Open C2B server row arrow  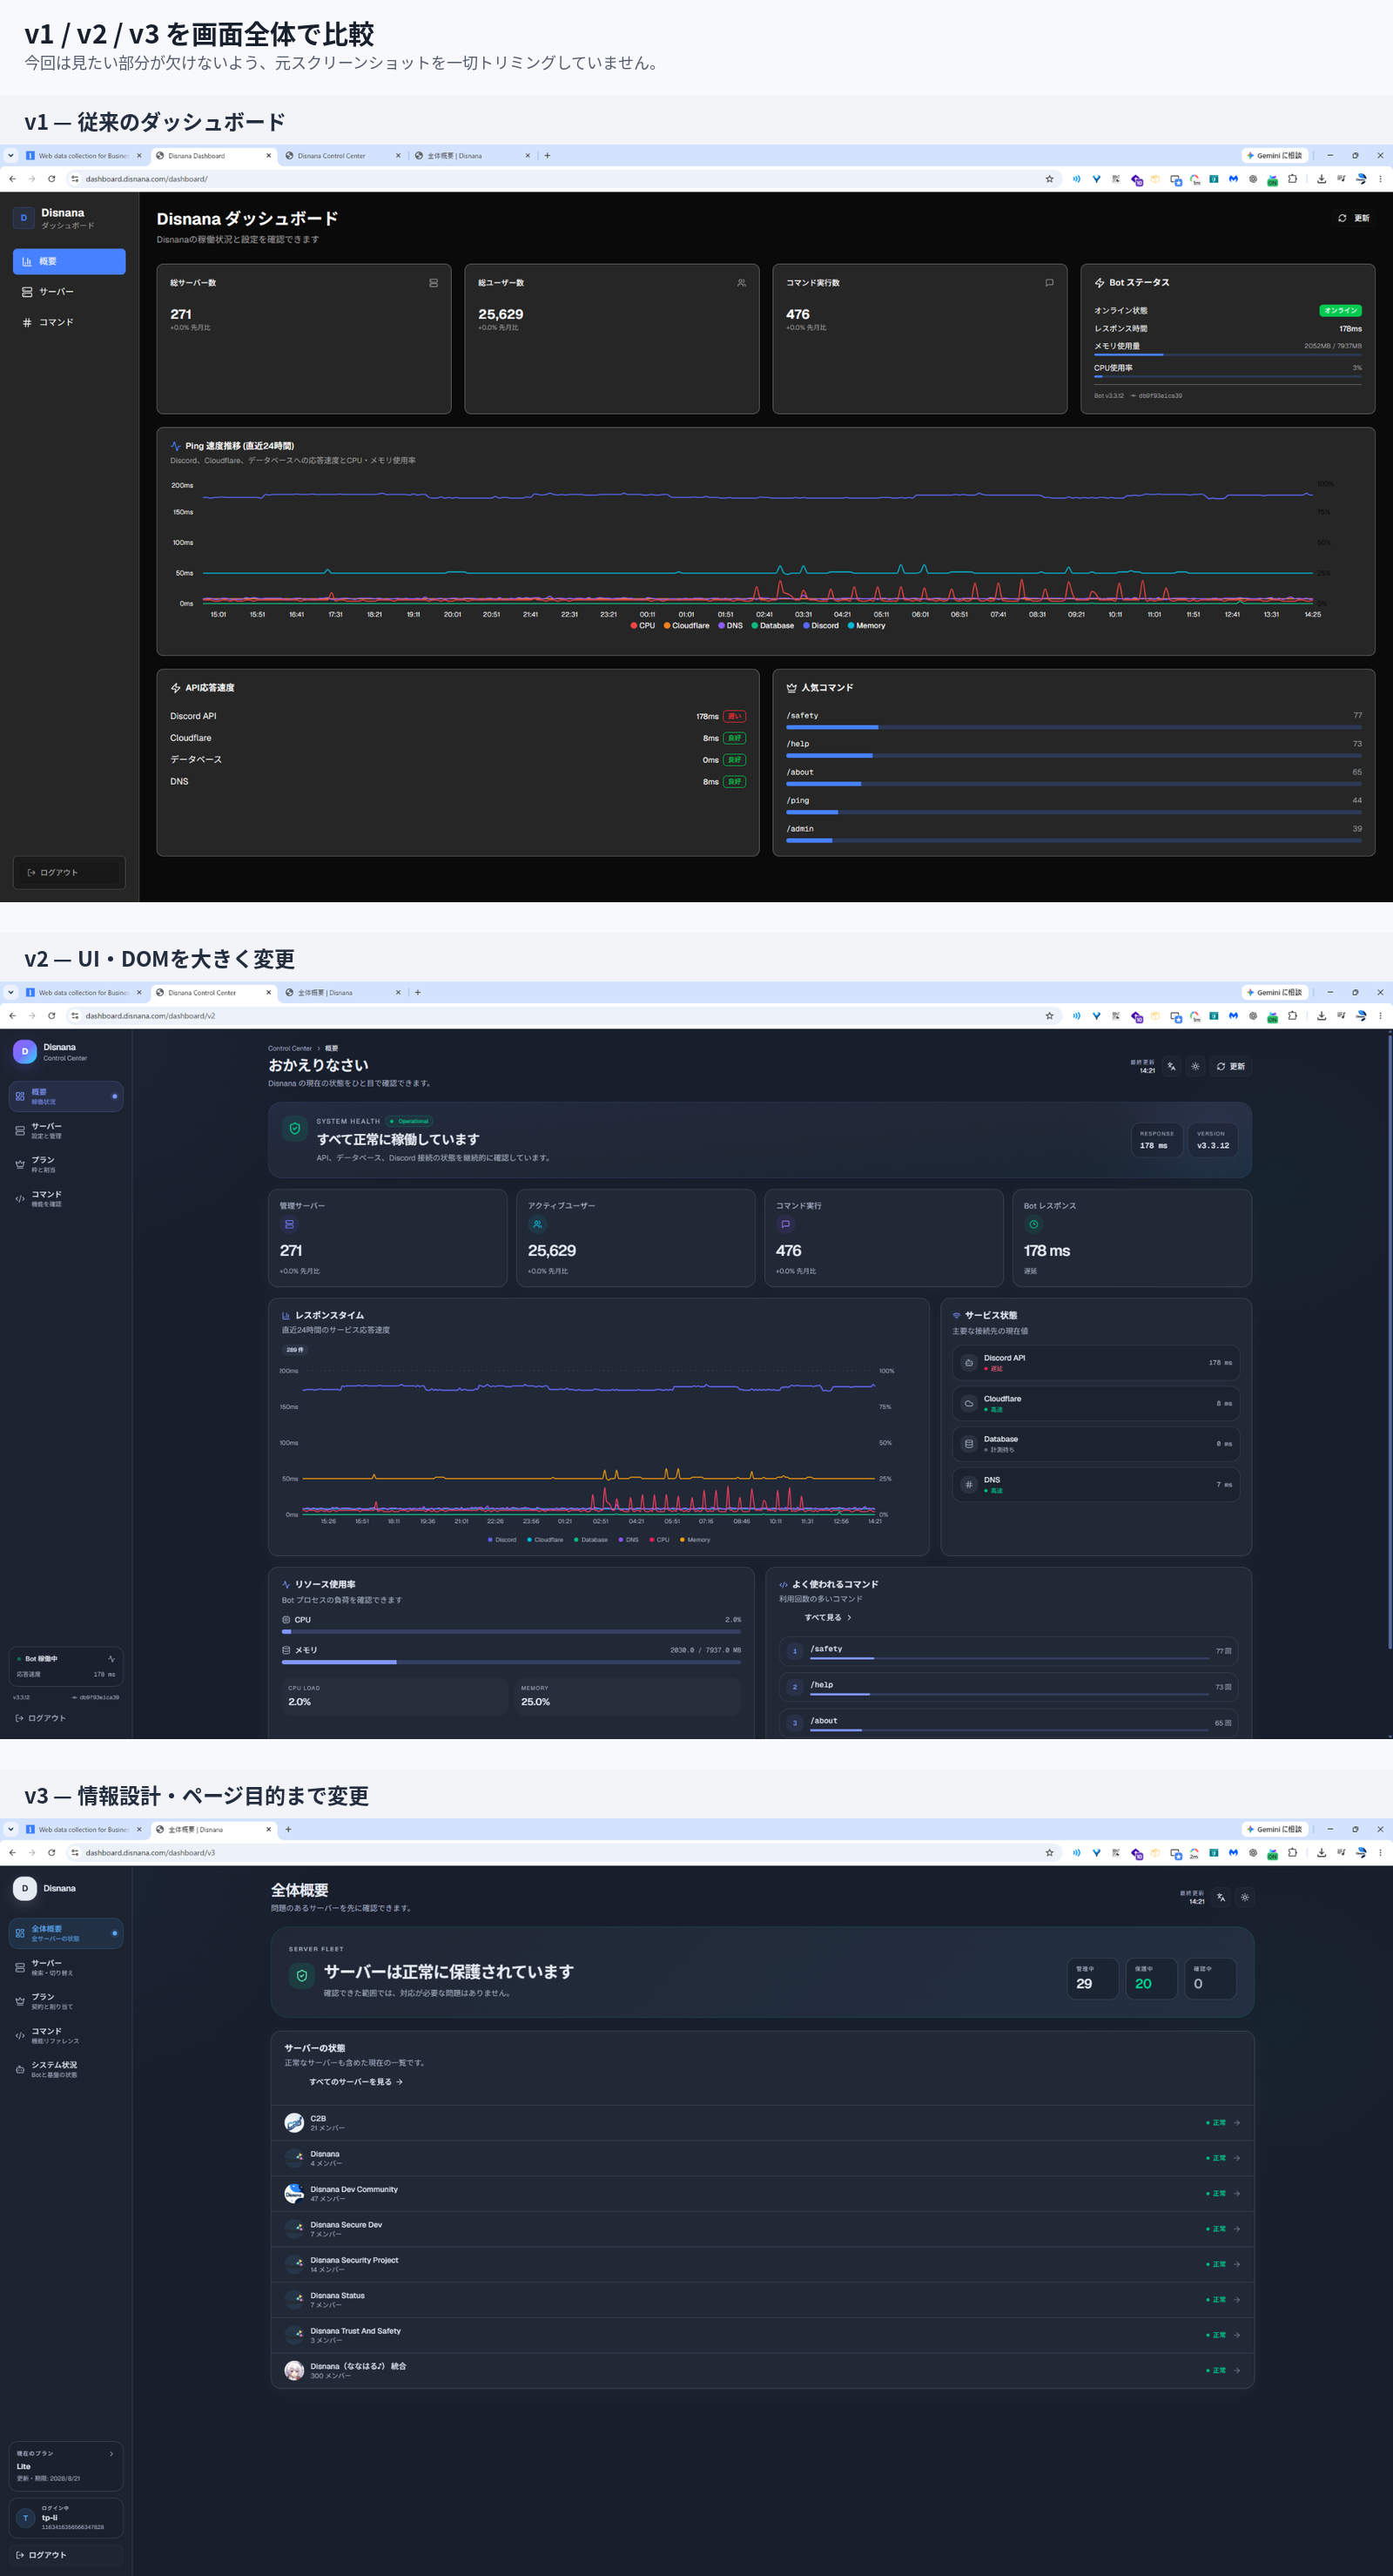pos(1237,2122)
